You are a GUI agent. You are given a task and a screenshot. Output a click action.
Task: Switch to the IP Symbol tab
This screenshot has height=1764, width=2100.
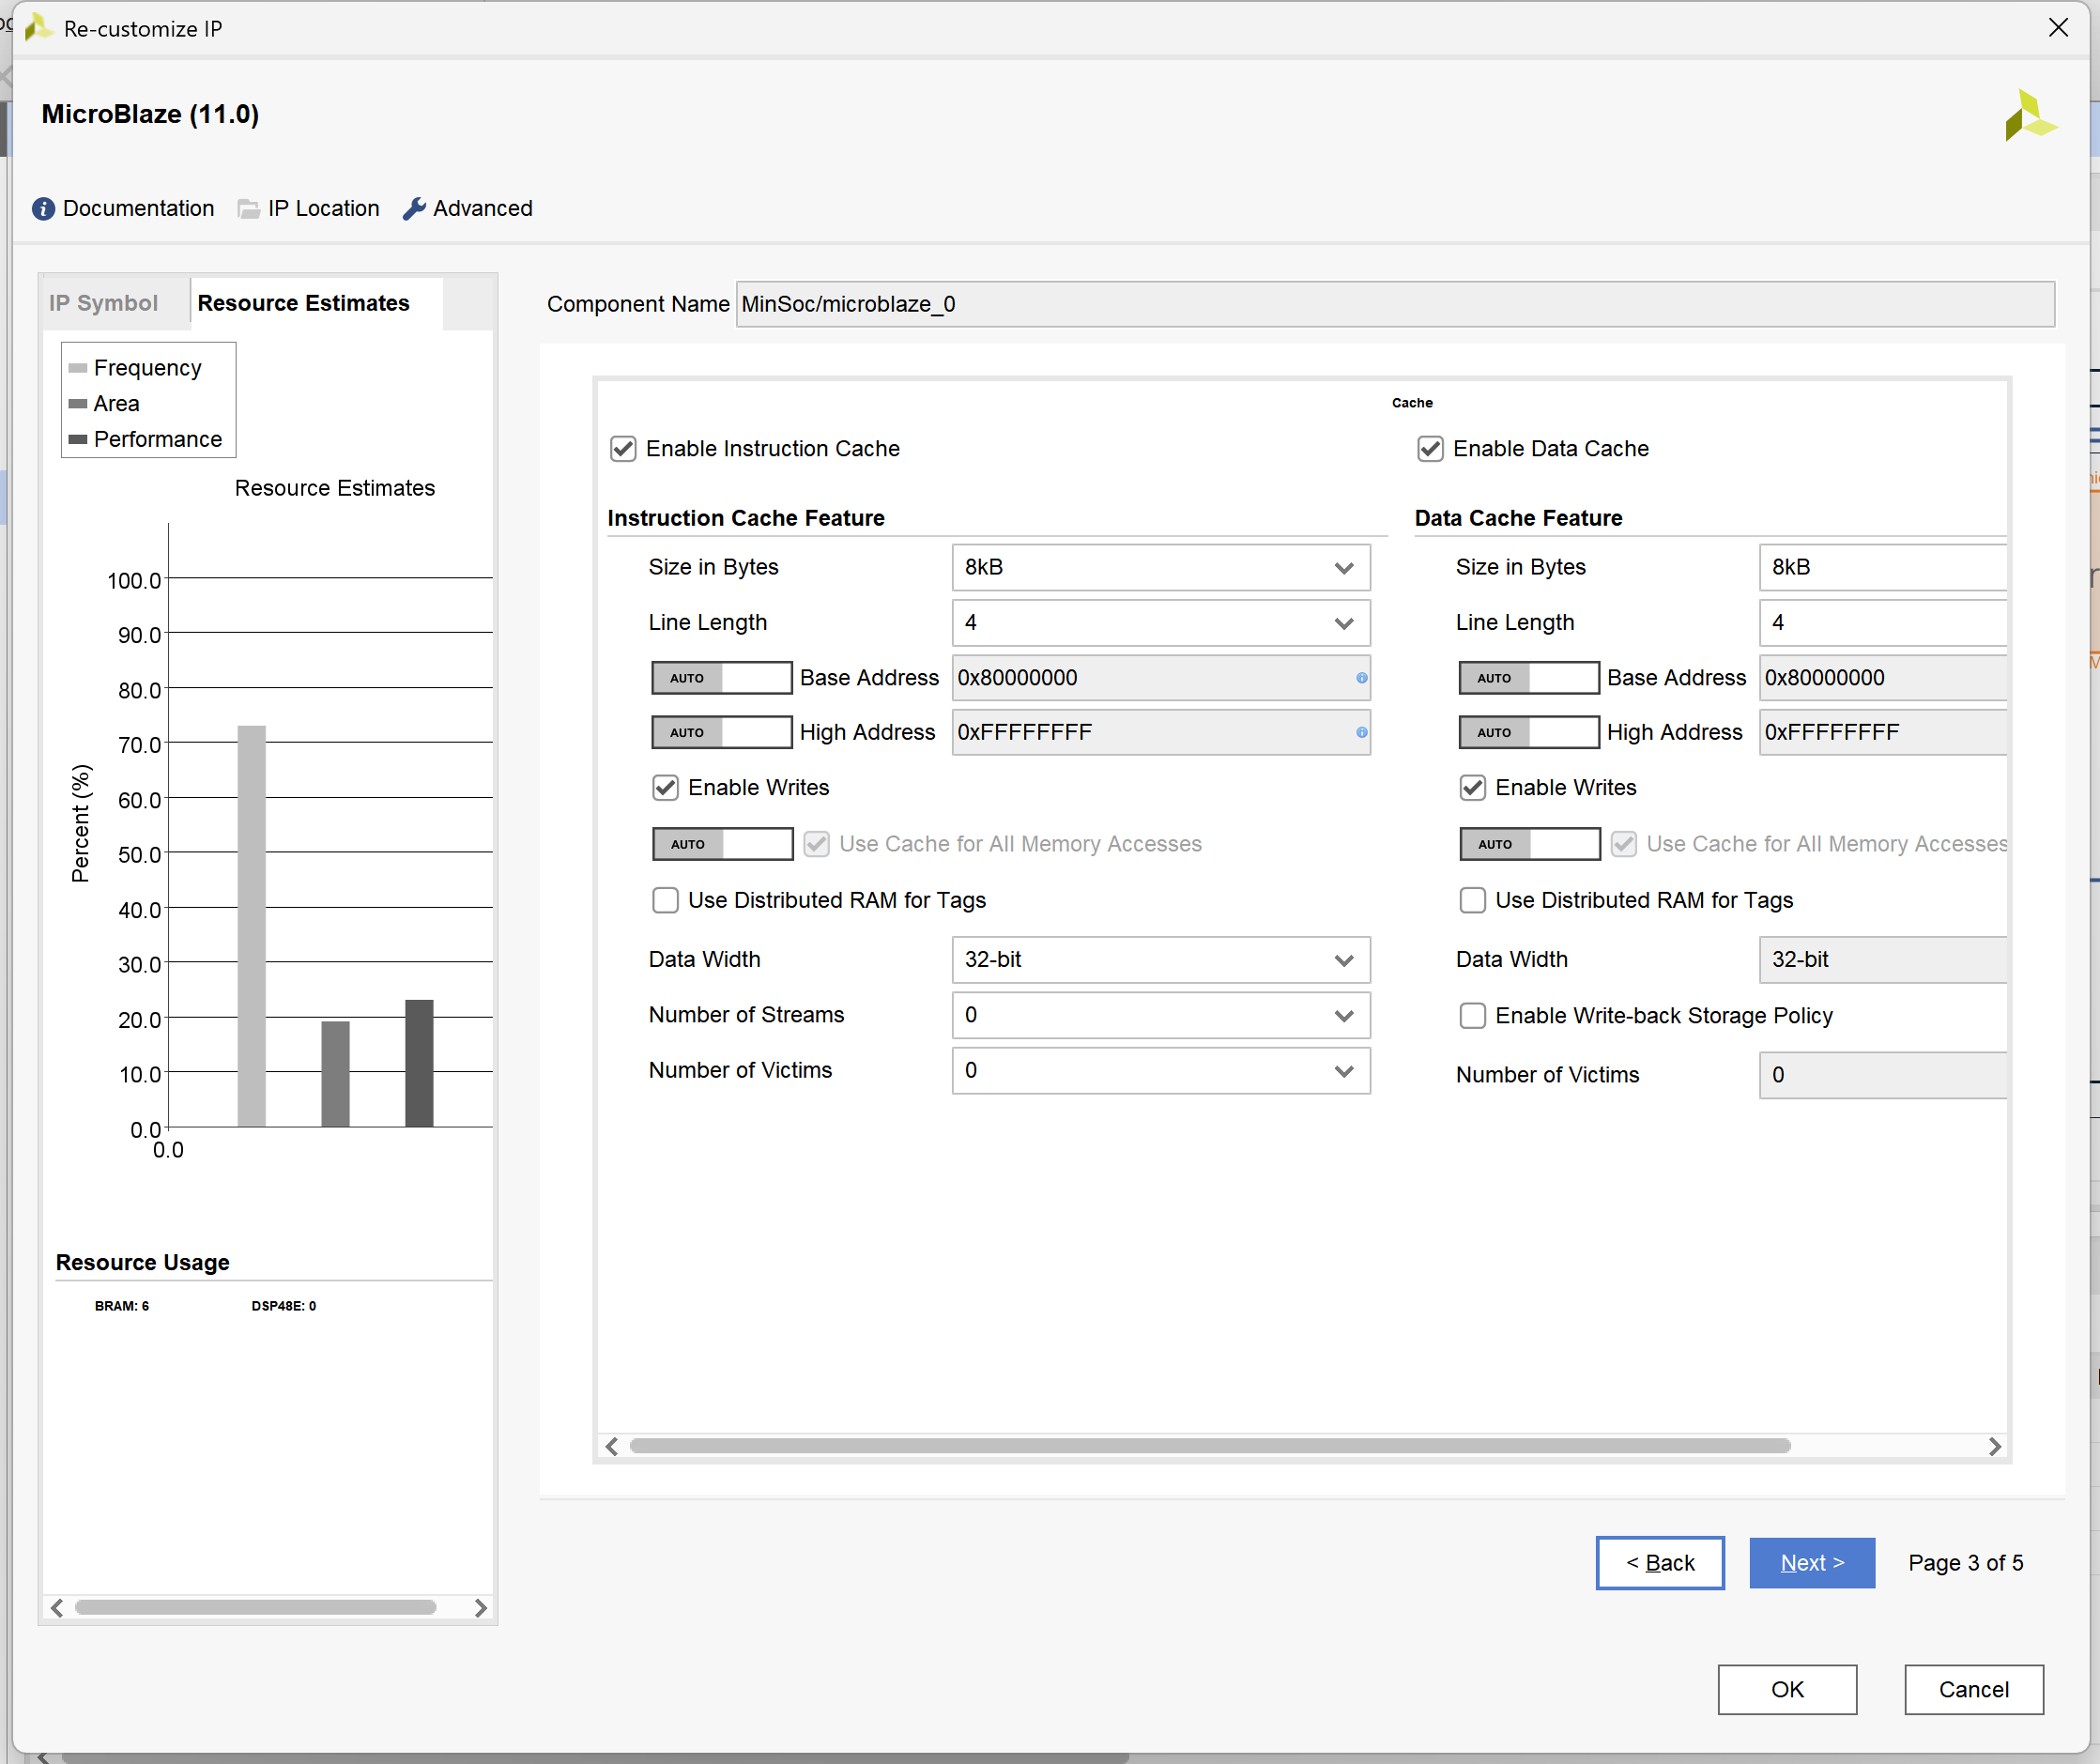point(104,303)
